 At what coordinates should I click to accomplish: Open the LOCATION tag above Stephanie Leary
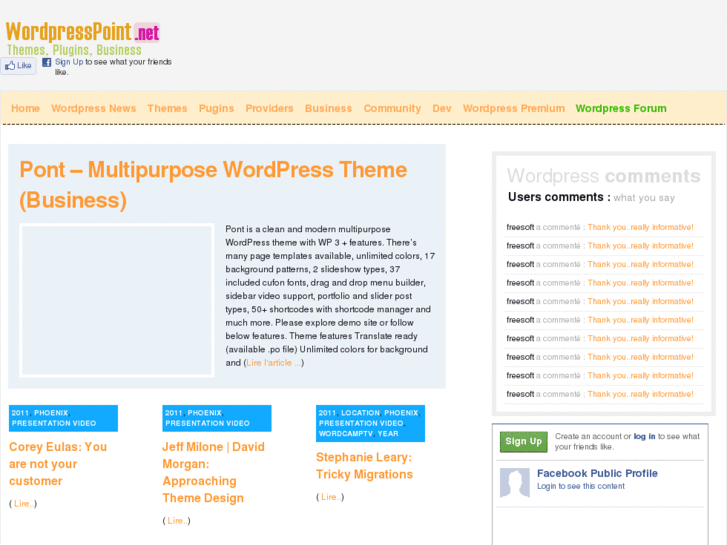point(360,413)
